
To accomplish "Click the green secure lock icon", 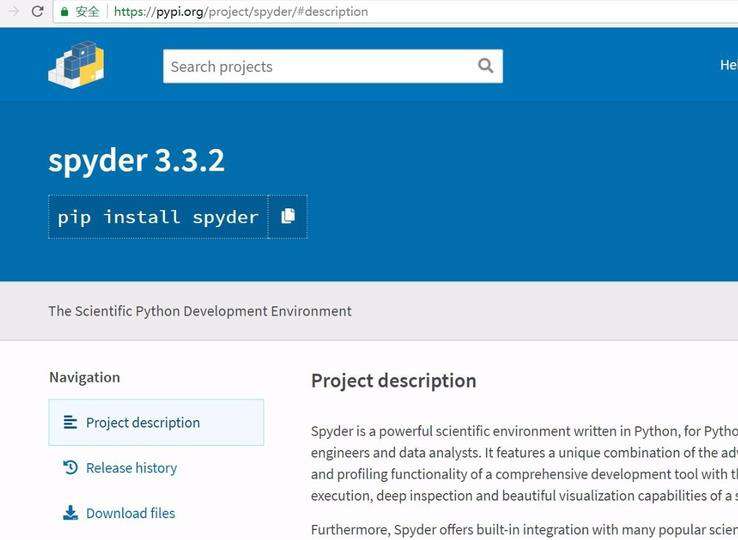I will click(x=64, y=12).
